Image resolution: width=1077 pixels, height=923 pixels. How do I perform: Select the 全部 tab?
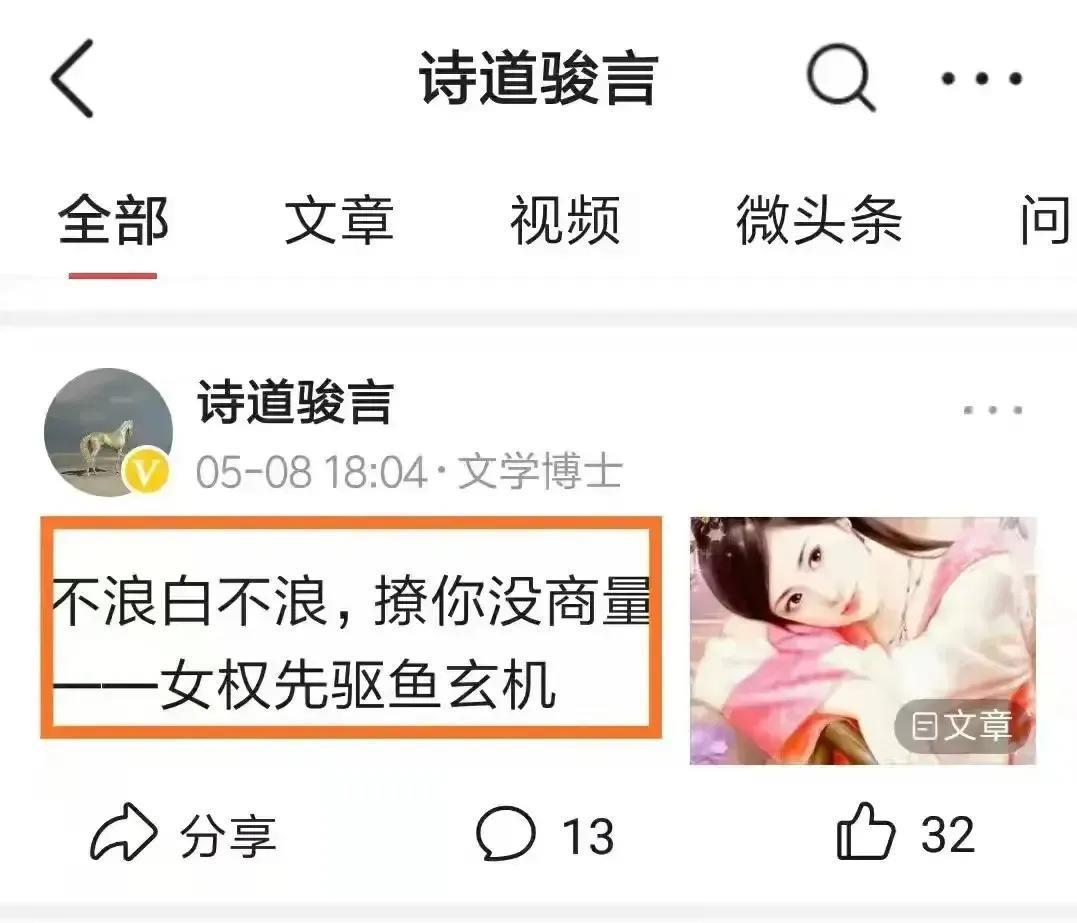113,220
